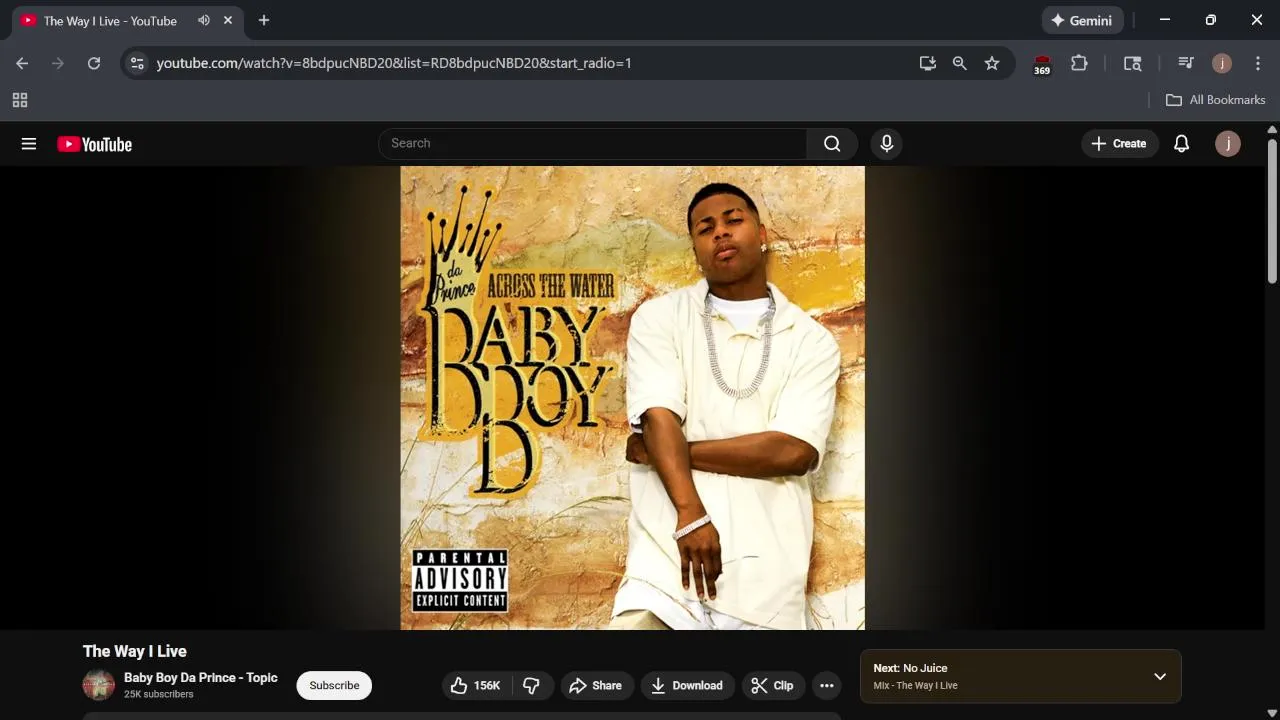Open the Chrome profile avatar

pyautogui.click(x=1222, y=63)
